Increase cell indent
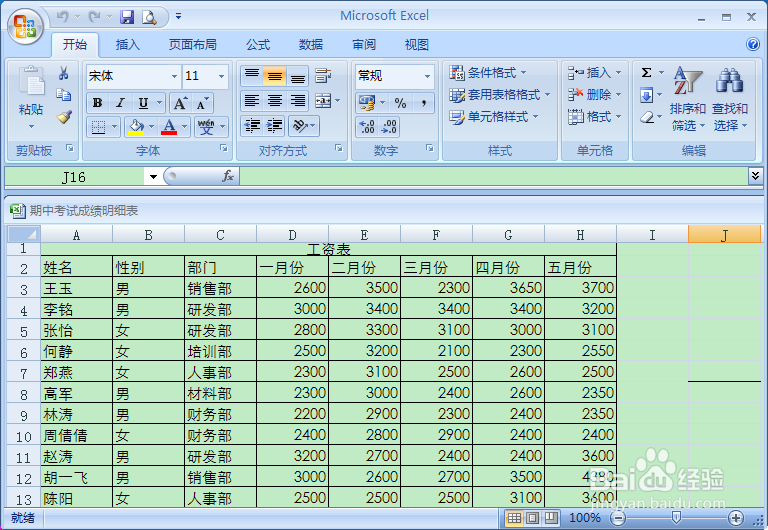The width and height of the screenshot is (768, 530). click(x=274, y=126)
